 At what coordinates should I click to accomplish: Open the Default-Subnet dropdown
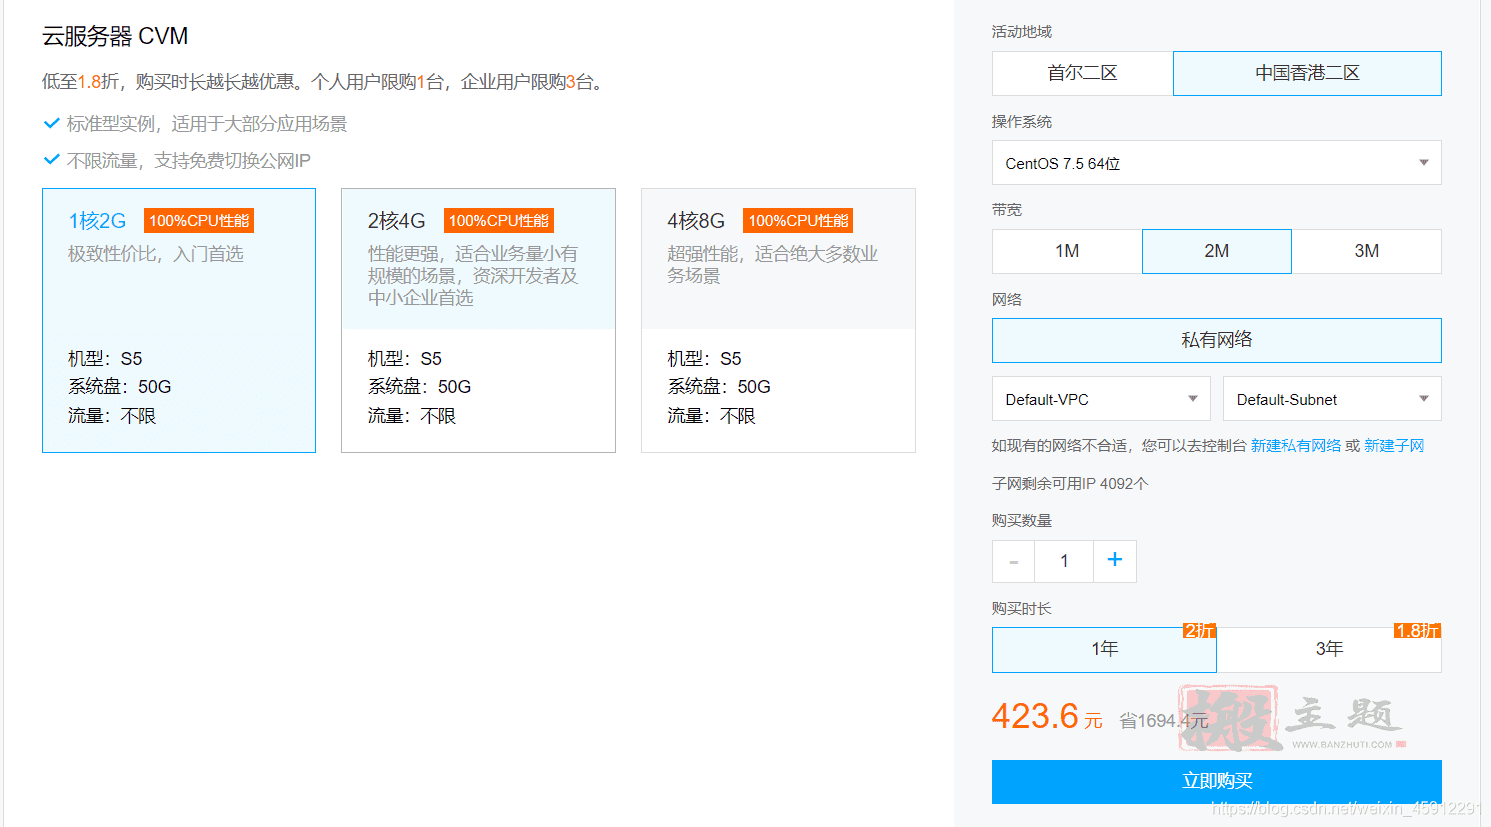(x=1332, y=399)
